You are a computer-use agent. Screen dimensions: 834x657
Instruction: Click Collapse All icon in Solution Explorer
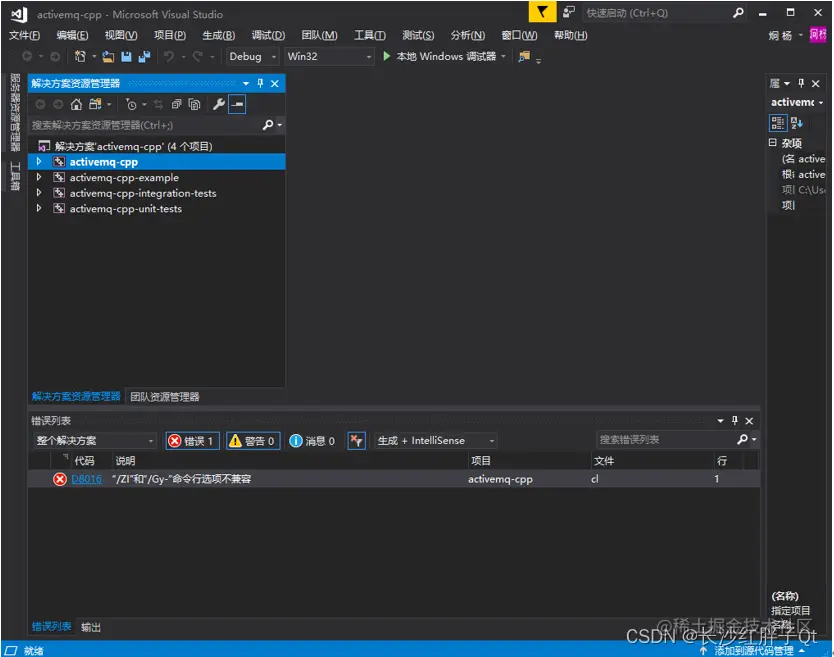177,104
